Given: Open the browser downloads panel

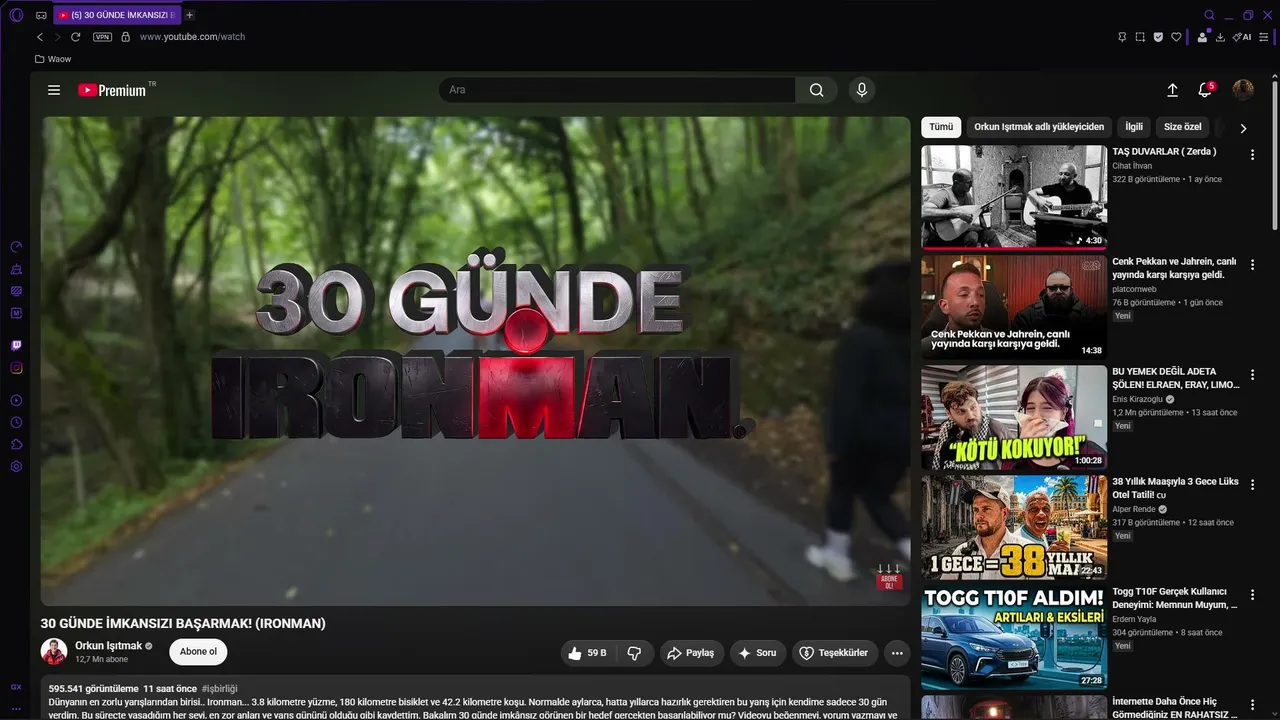Looking at the screenshot, I should pos(1222,37).
